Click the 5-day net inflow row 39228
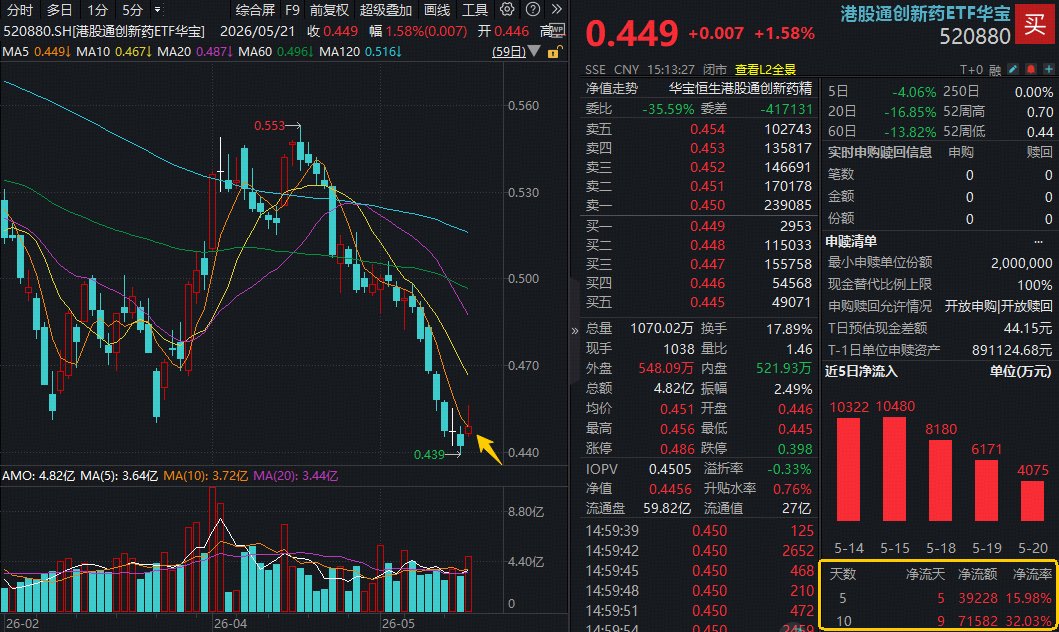The height and width of the screenshot is (632, 1059). (939, 598)
